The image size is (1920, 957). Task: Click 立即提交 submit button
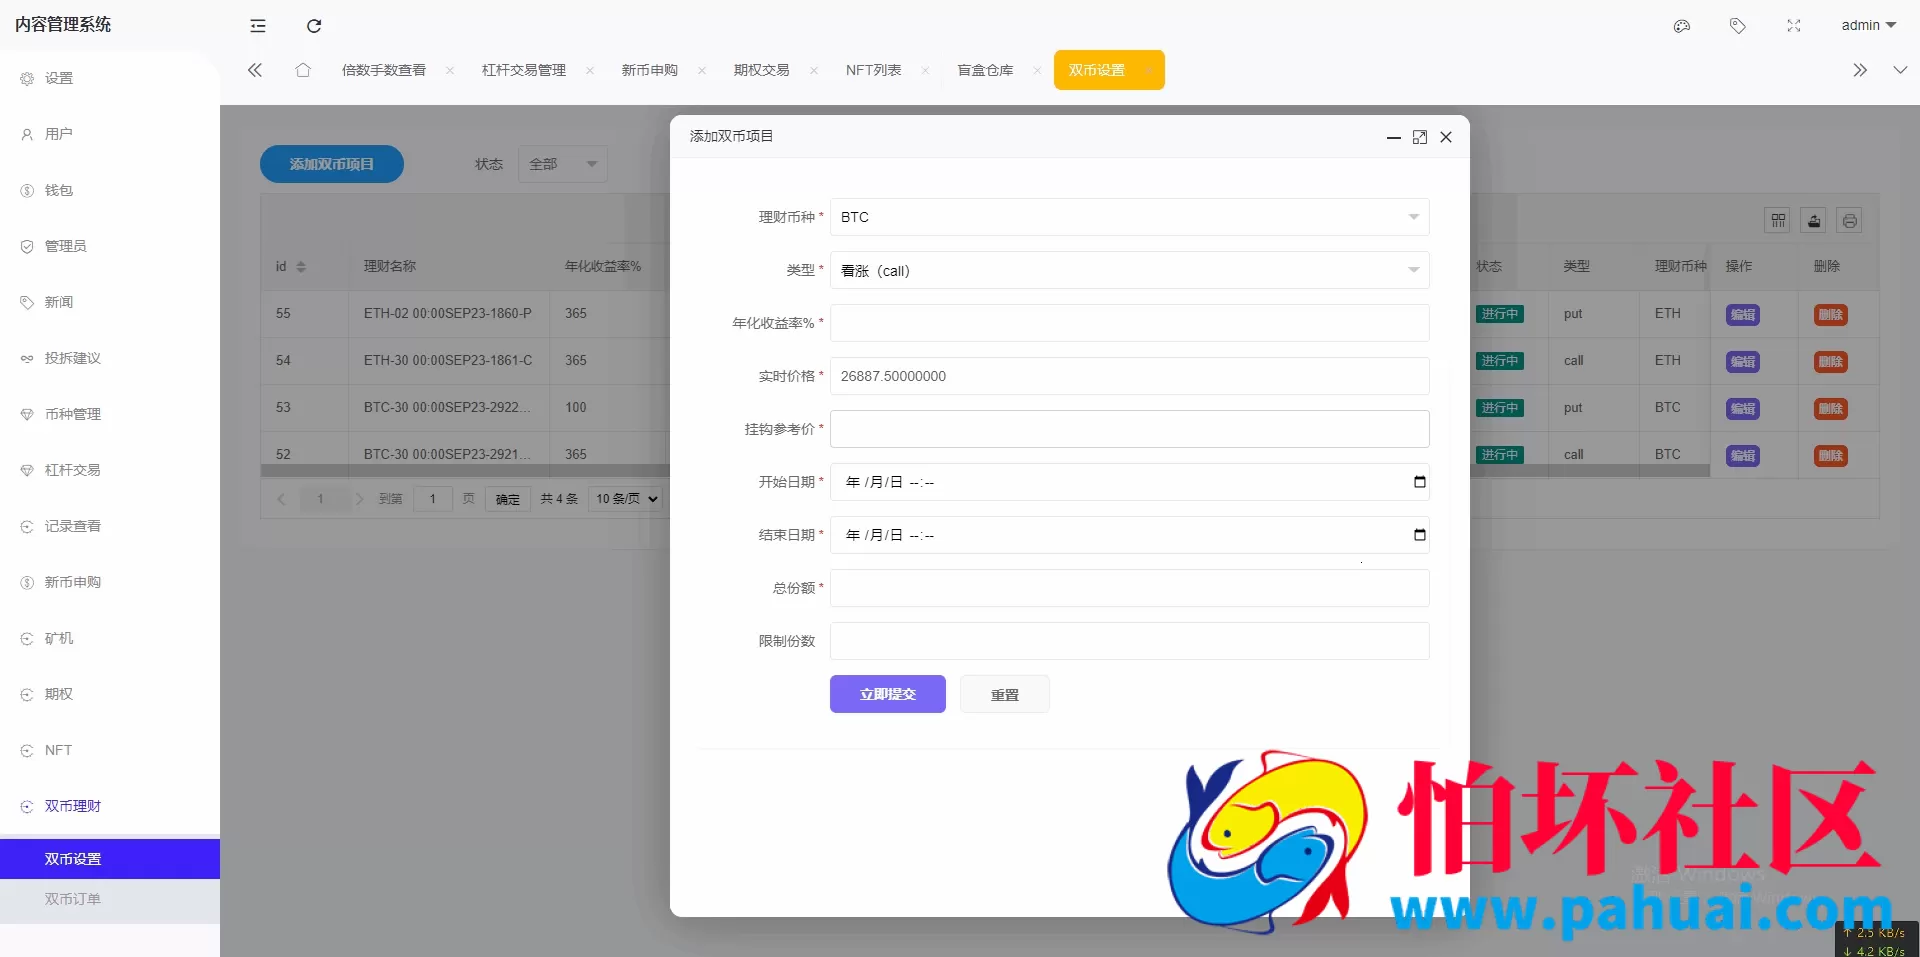888,694
